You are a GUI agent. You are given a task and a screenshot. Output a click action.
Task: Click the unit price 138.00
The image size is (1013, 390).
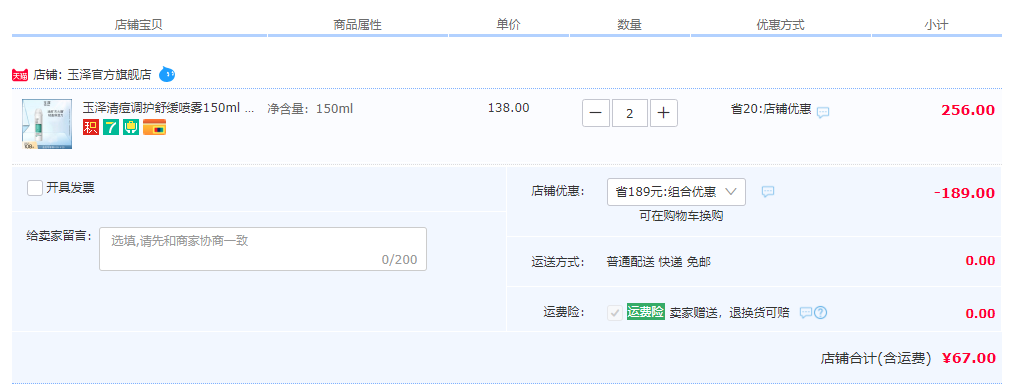(508, 108)
